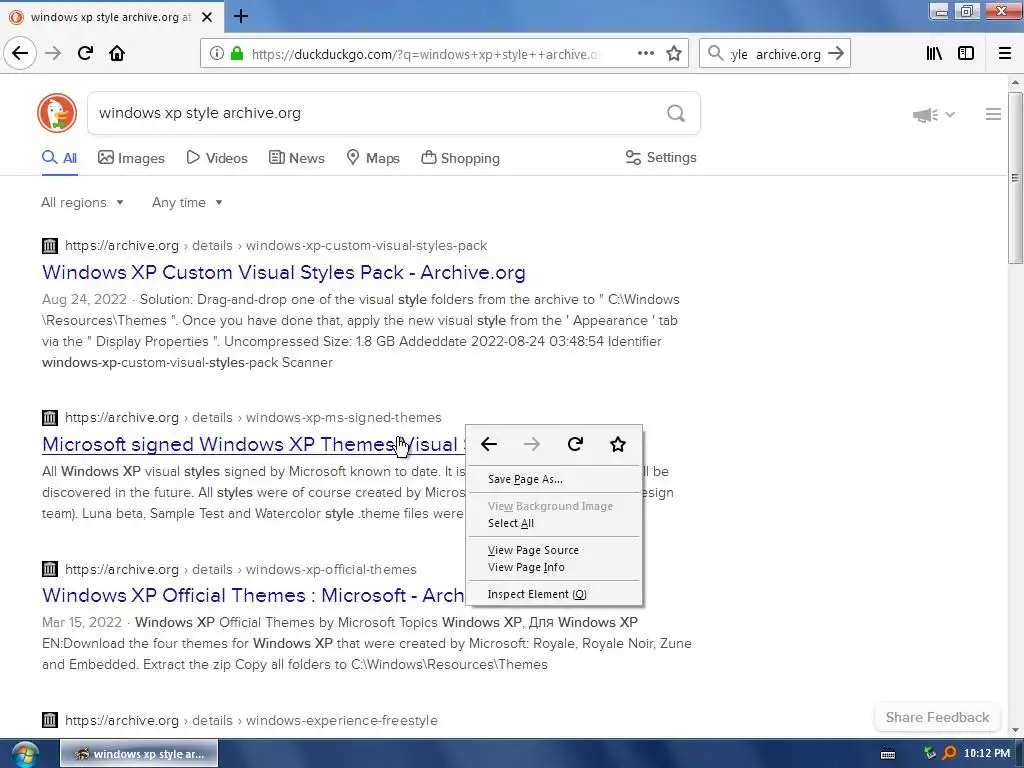The width and height of the screenshot is (1024, 768).
Task: Click the page vertical scrollbar thumb
Action: (1014, 178)
